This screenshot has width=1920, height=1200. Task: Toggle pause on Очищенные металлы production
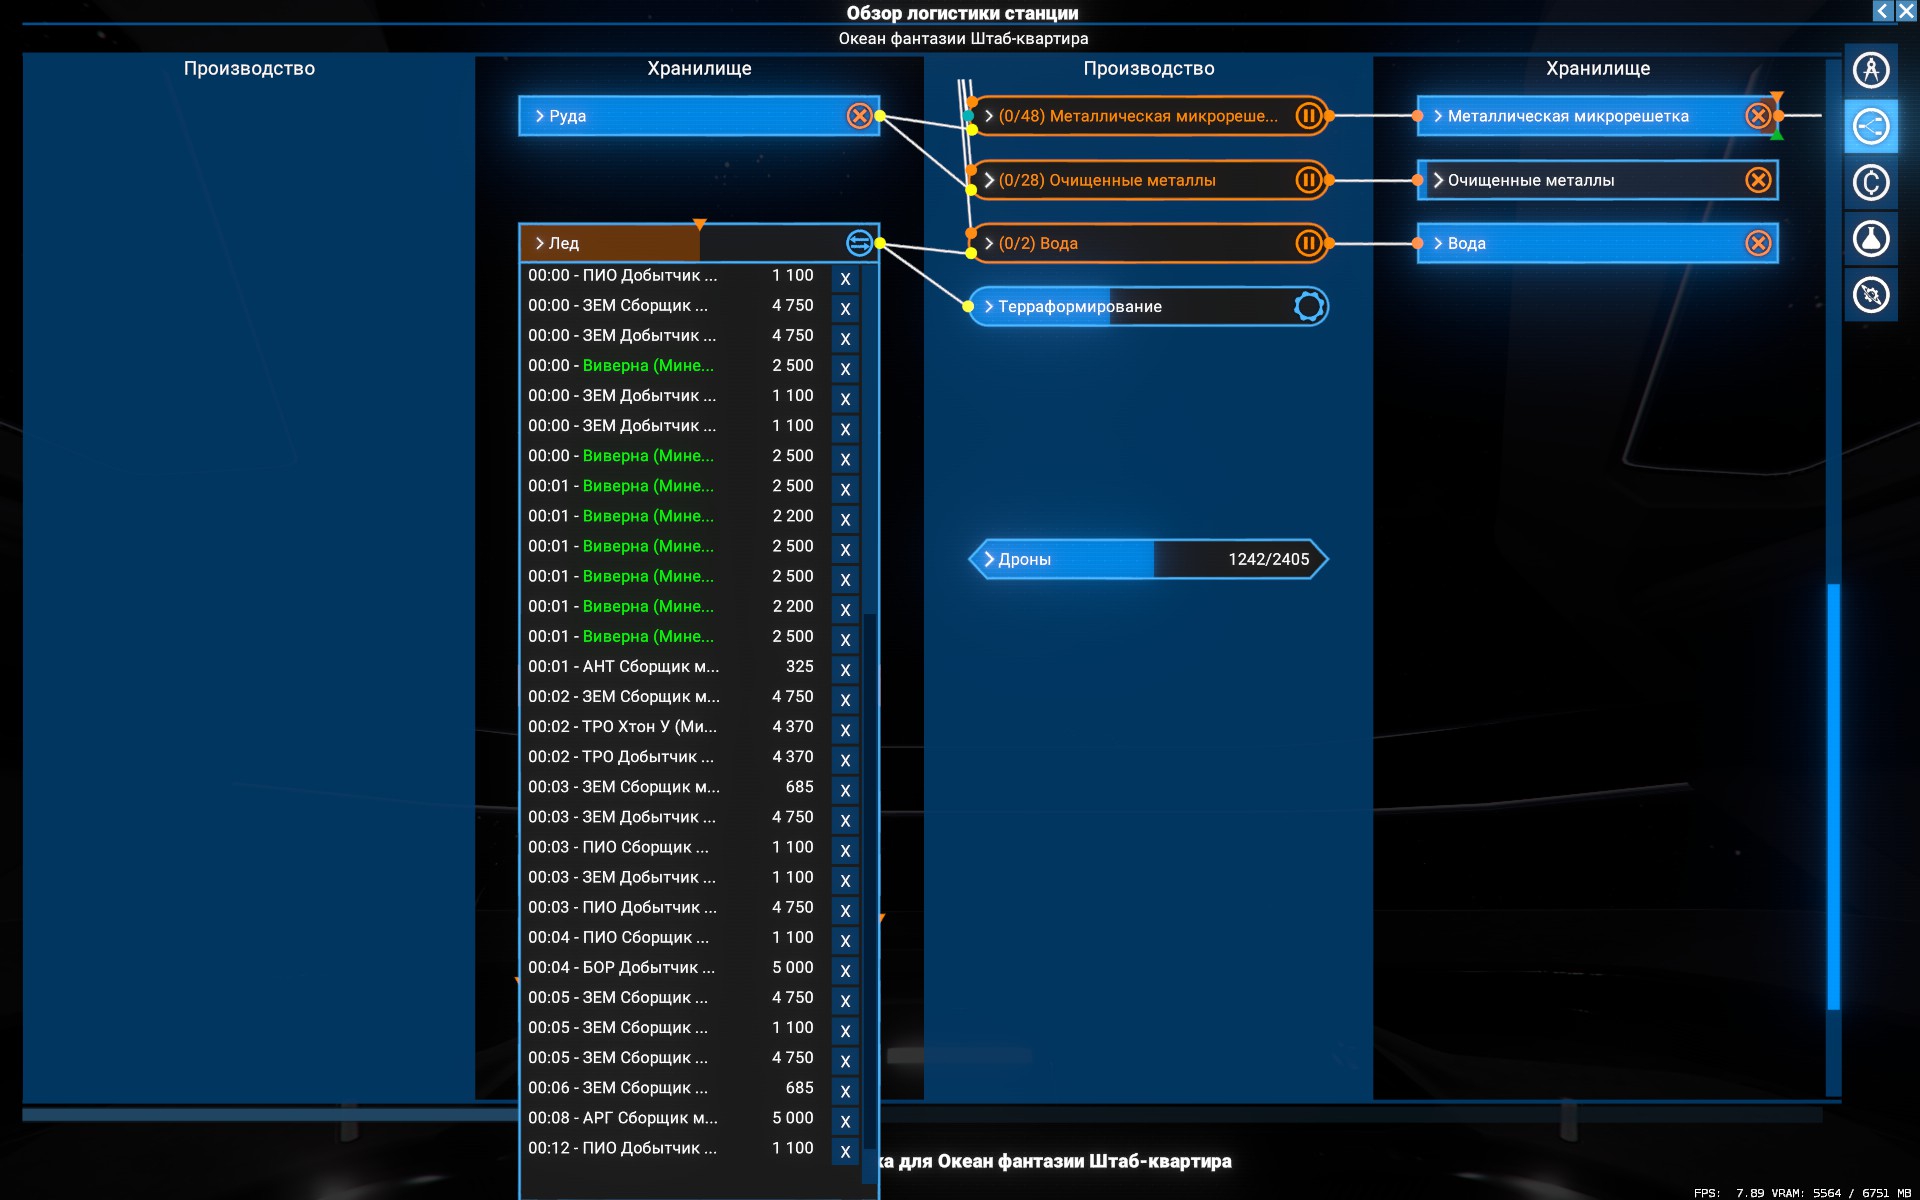tap(1308, 180)
